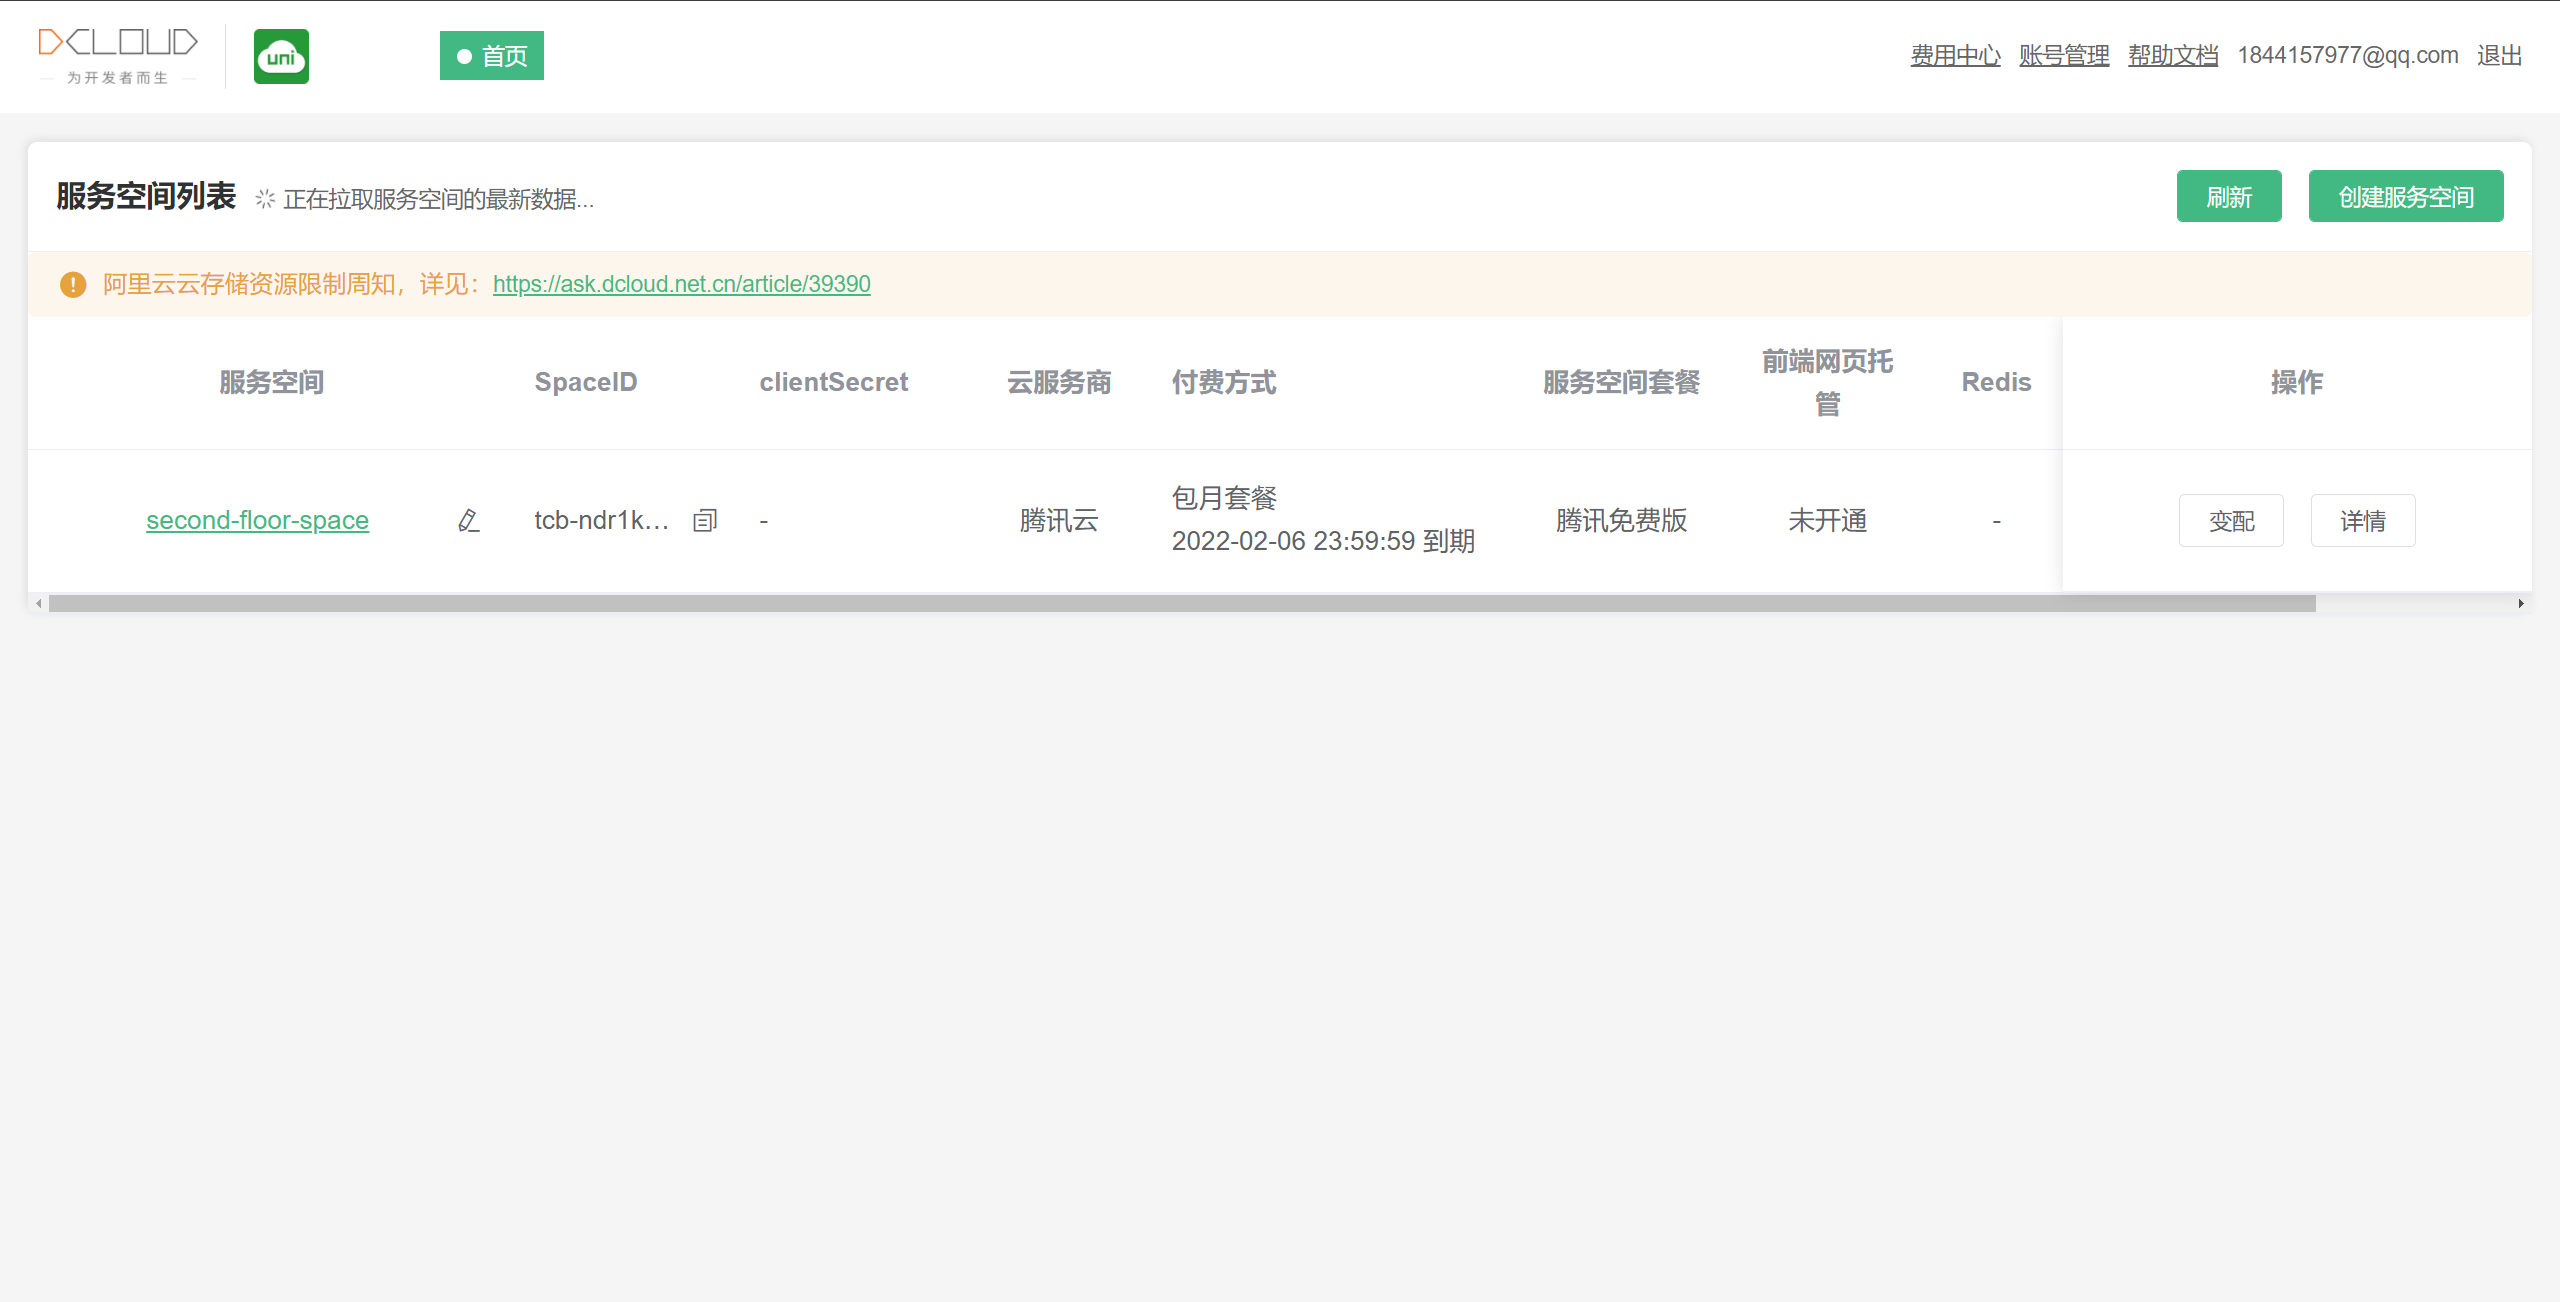Open 费用中心 link
2560x1302 pixels.
pyautogui.click(x=1955, y=56)
